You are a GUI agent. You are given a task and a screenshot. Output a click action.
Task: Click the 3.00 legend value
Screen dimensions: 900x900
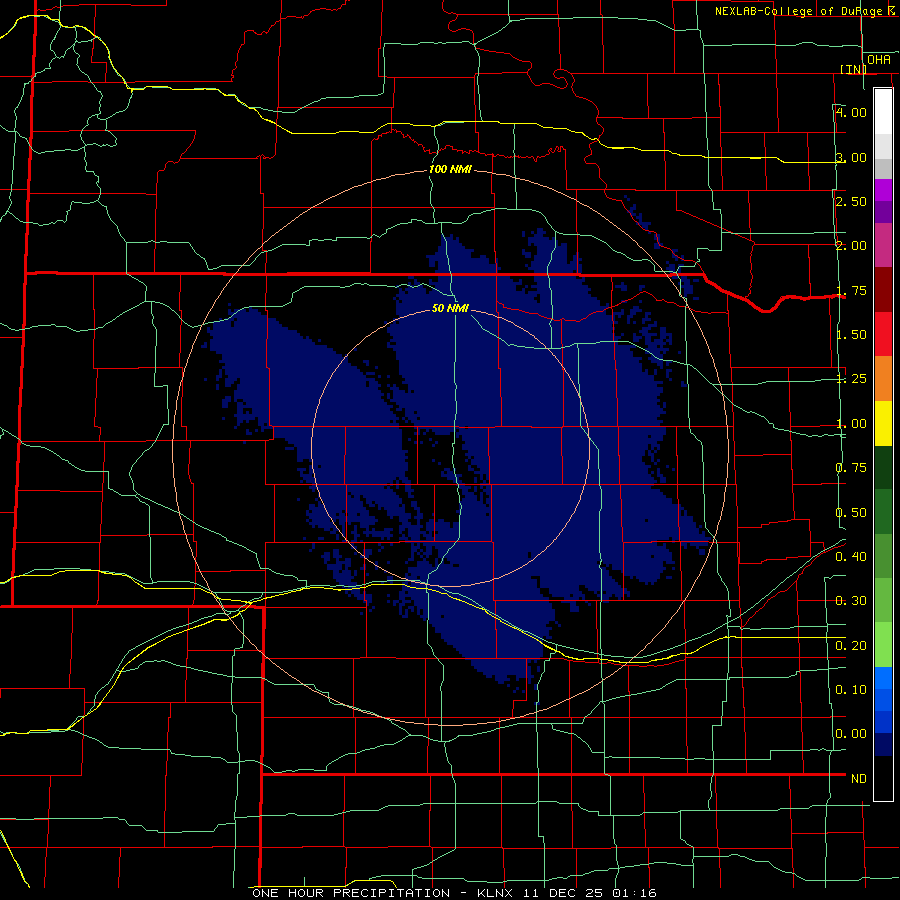(851, 157)
